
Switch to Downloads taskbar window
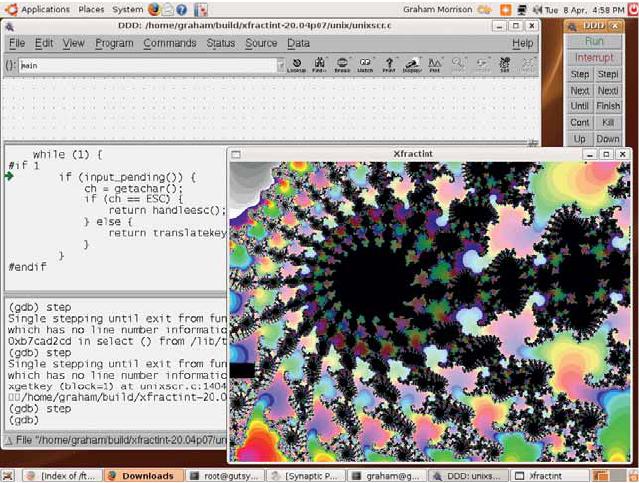pos(143,476)
